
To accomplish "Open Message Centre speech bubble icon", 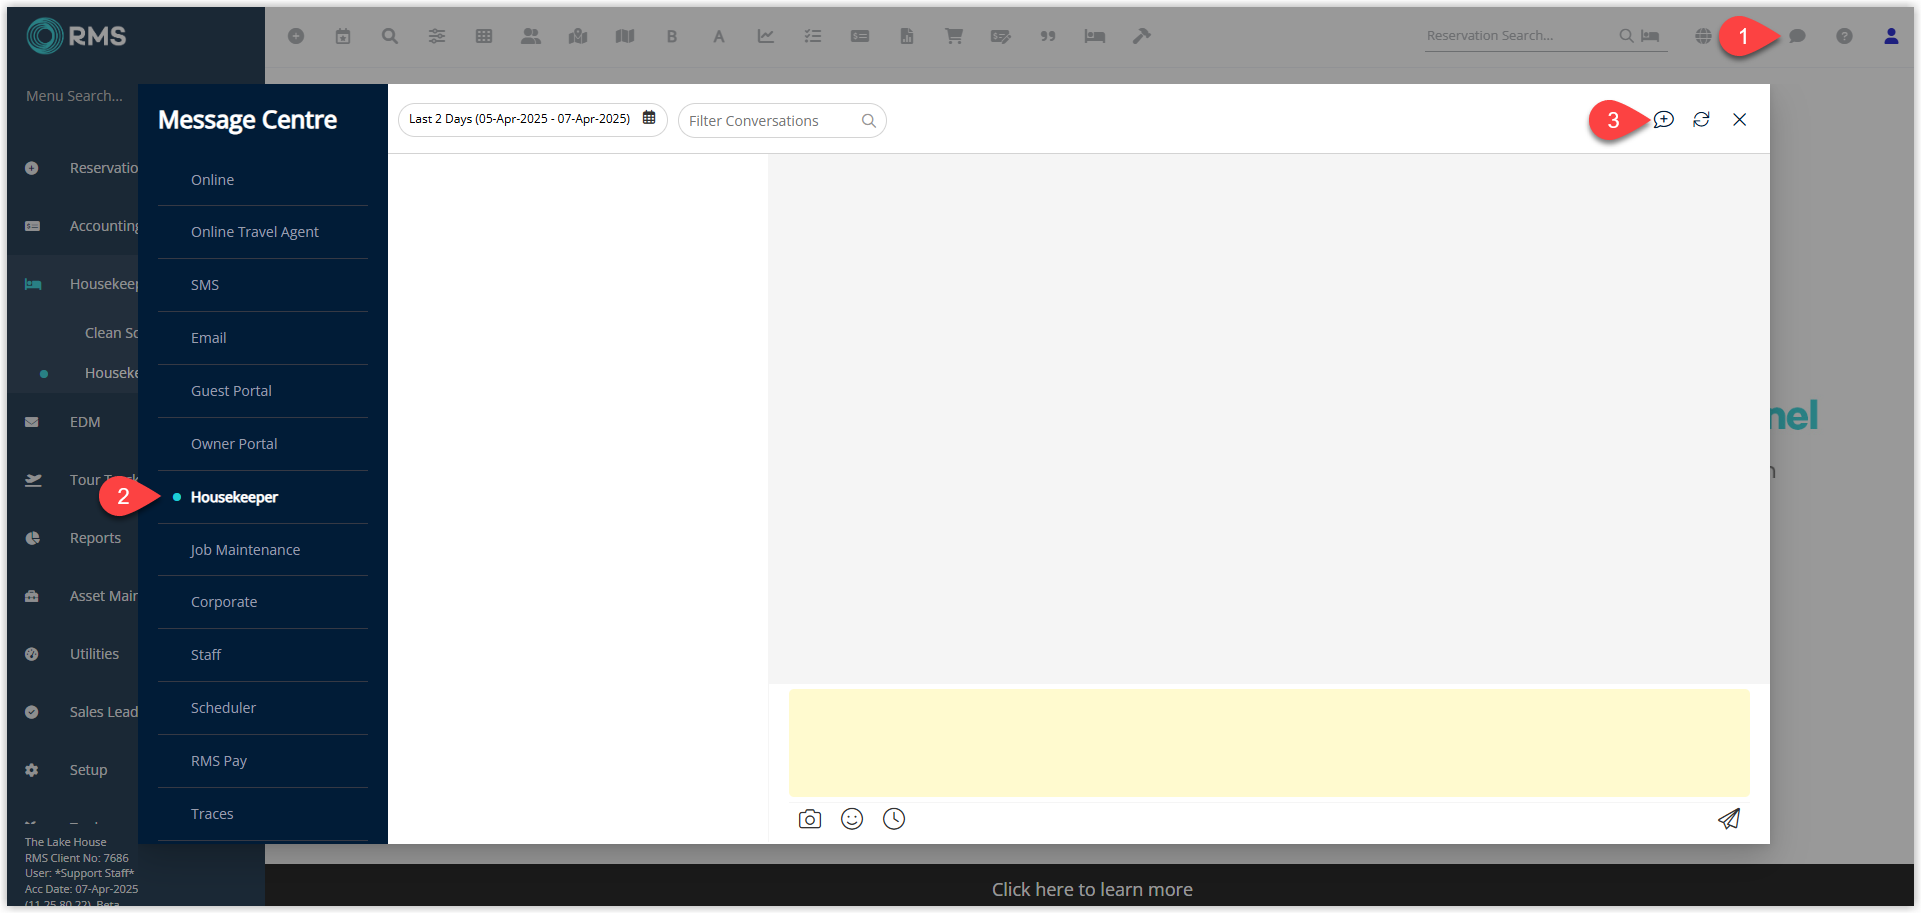I will coord(1797,36).
